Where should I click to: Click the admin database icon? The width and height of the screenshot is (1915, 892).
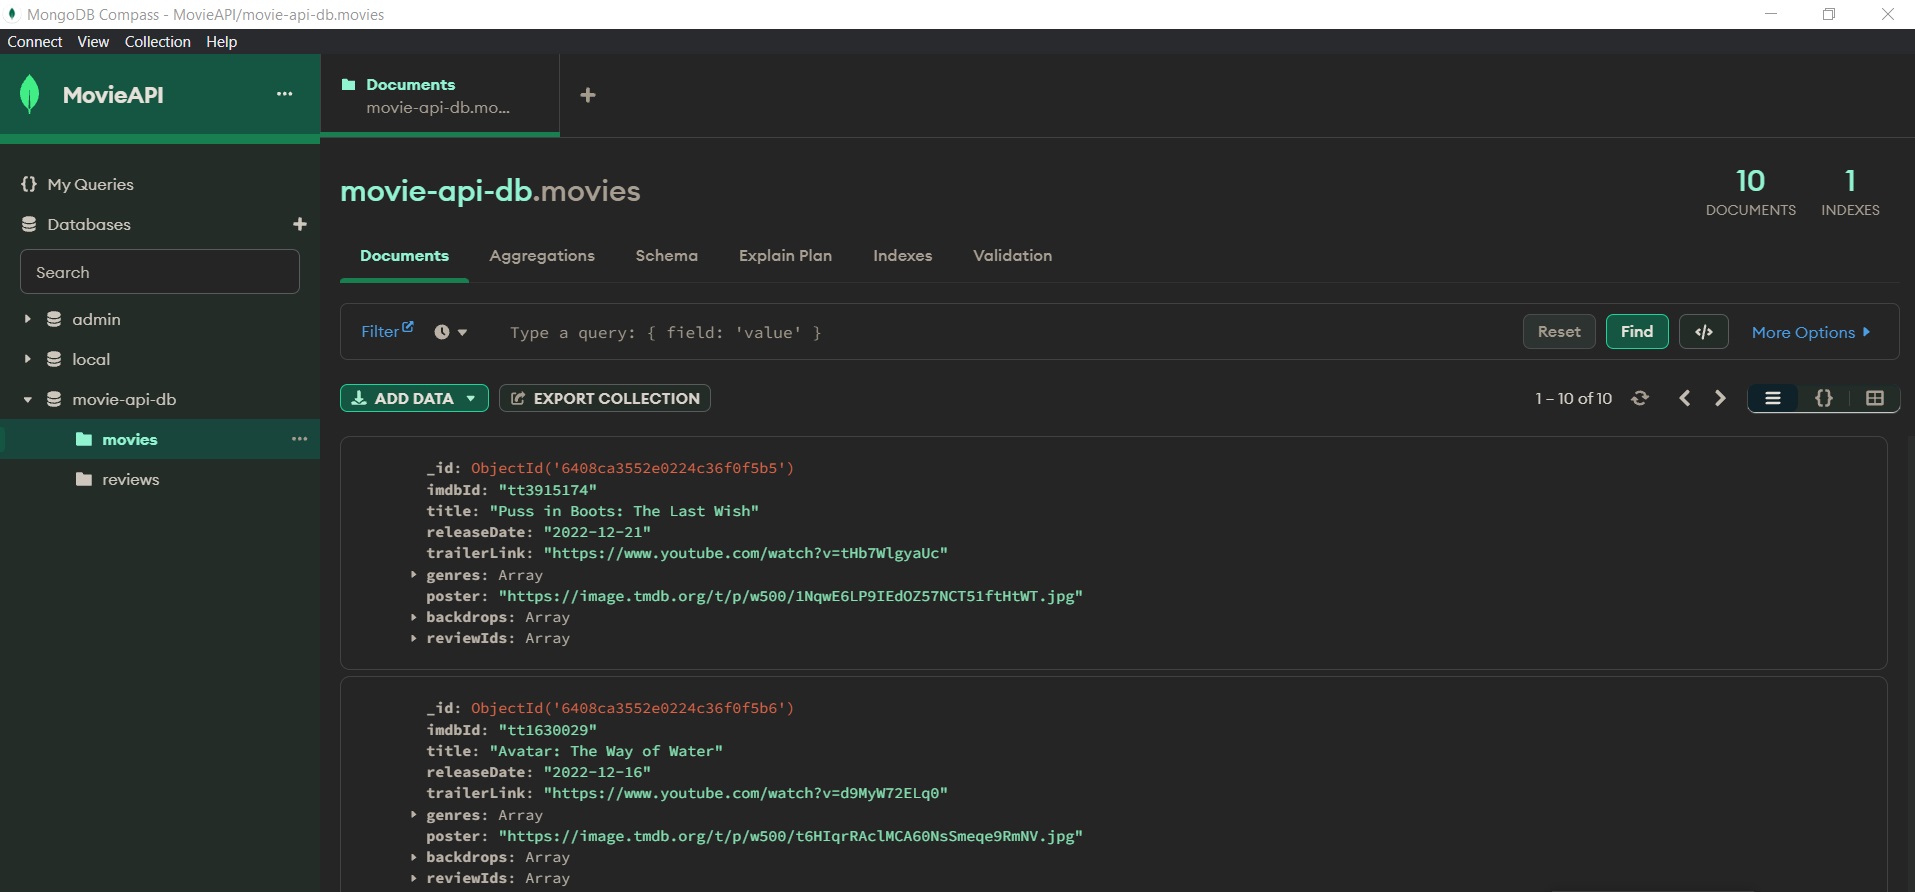click(54, 319)
